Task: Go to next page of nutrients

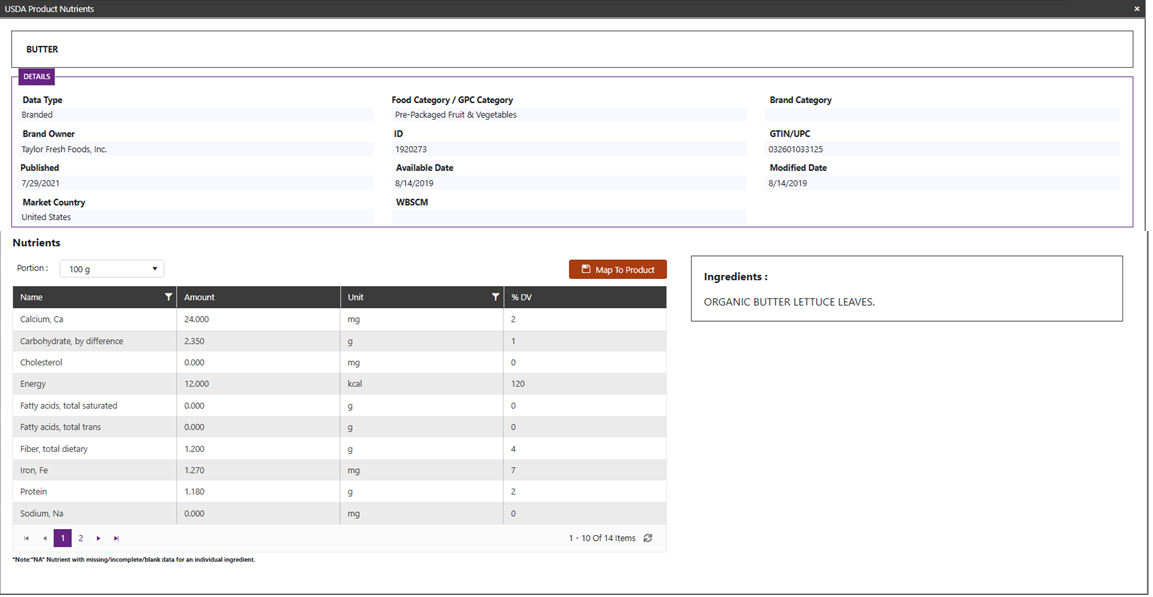Action: [x=99, y=538]
